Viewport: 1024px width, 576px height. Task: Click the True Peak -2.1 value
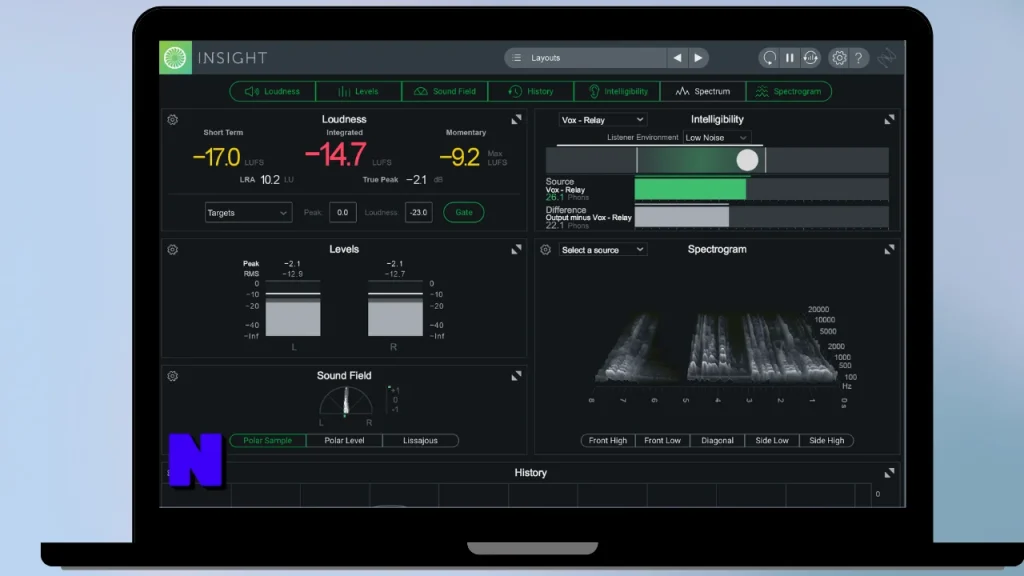coord(416,180)
